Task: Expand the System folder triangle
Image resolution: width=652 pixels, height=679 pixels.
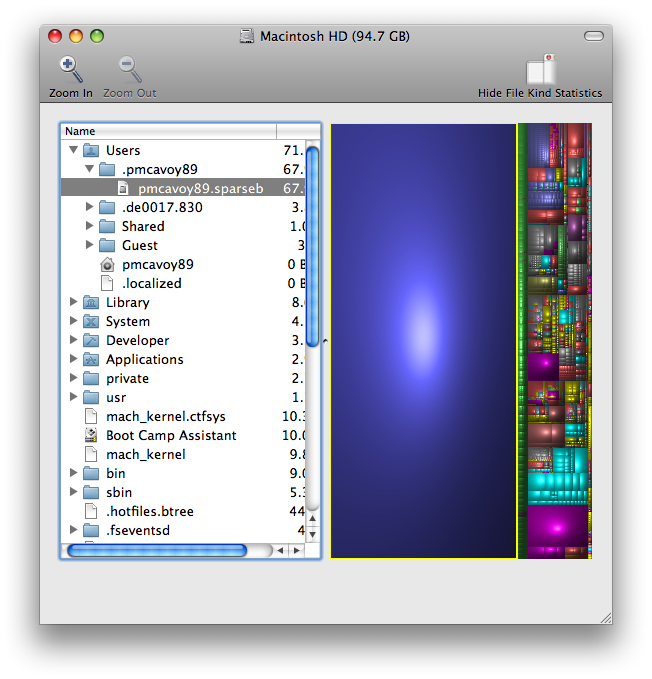Action: [74, 321]
